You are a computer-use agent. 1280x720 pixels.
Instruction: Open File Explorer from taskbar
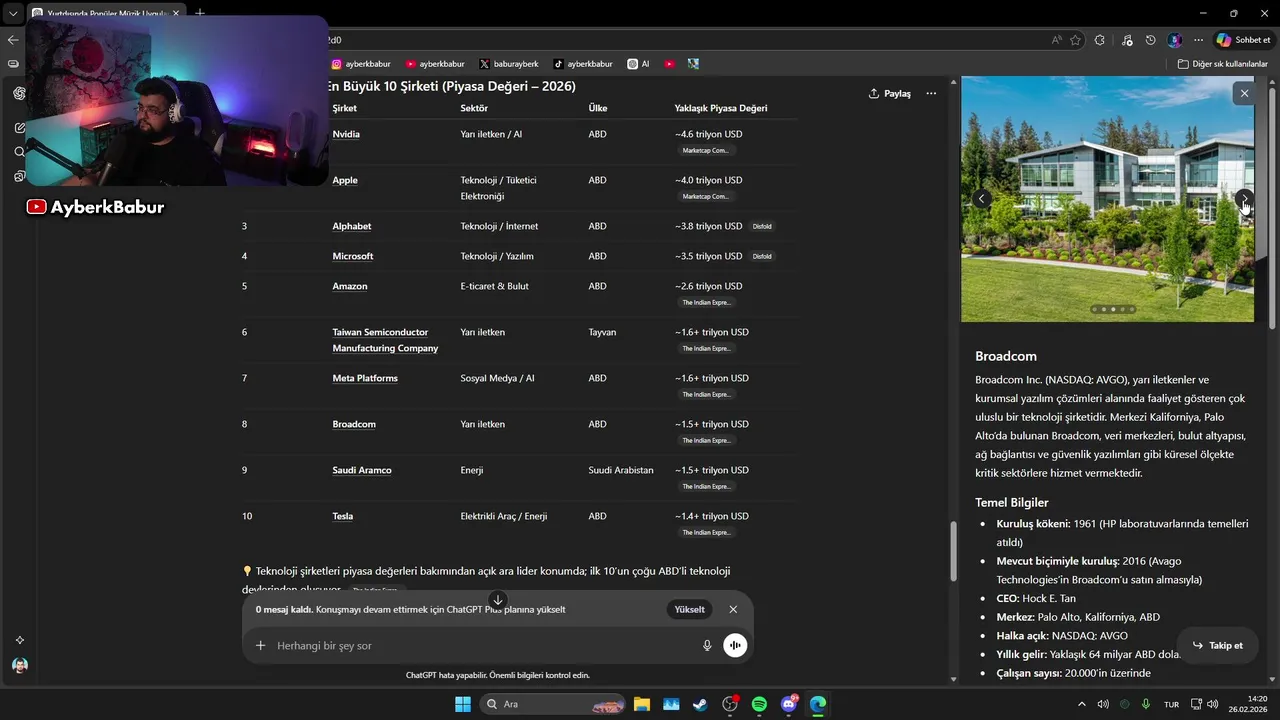pyautogui.click(x=642, y=704)
